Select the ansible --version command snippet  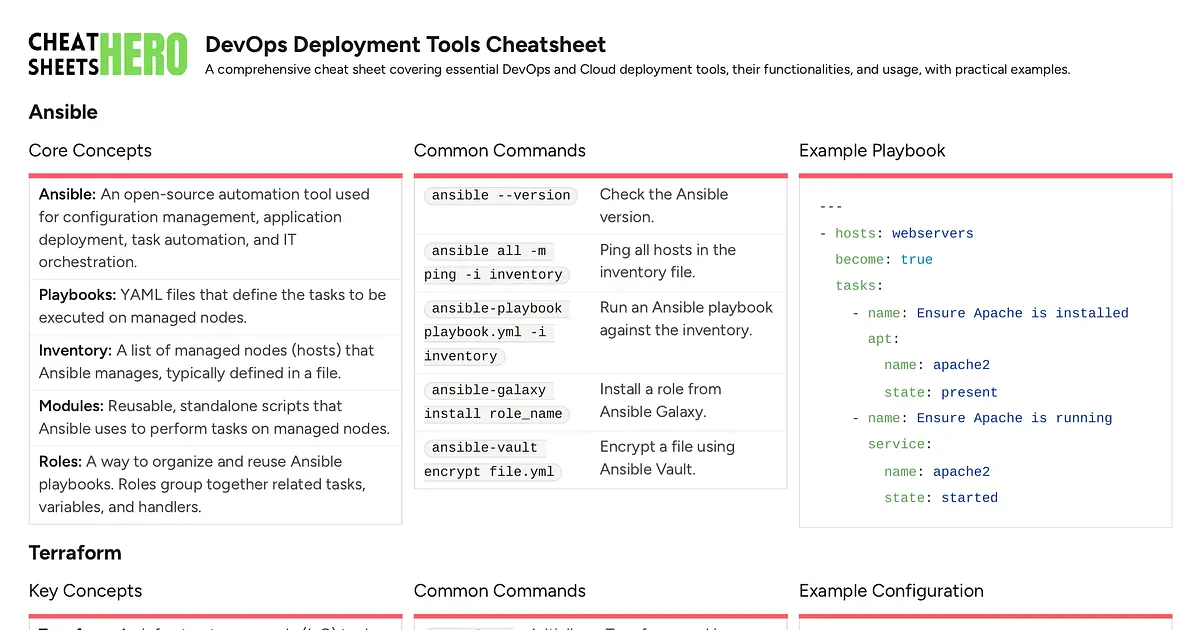coord(500,195)
